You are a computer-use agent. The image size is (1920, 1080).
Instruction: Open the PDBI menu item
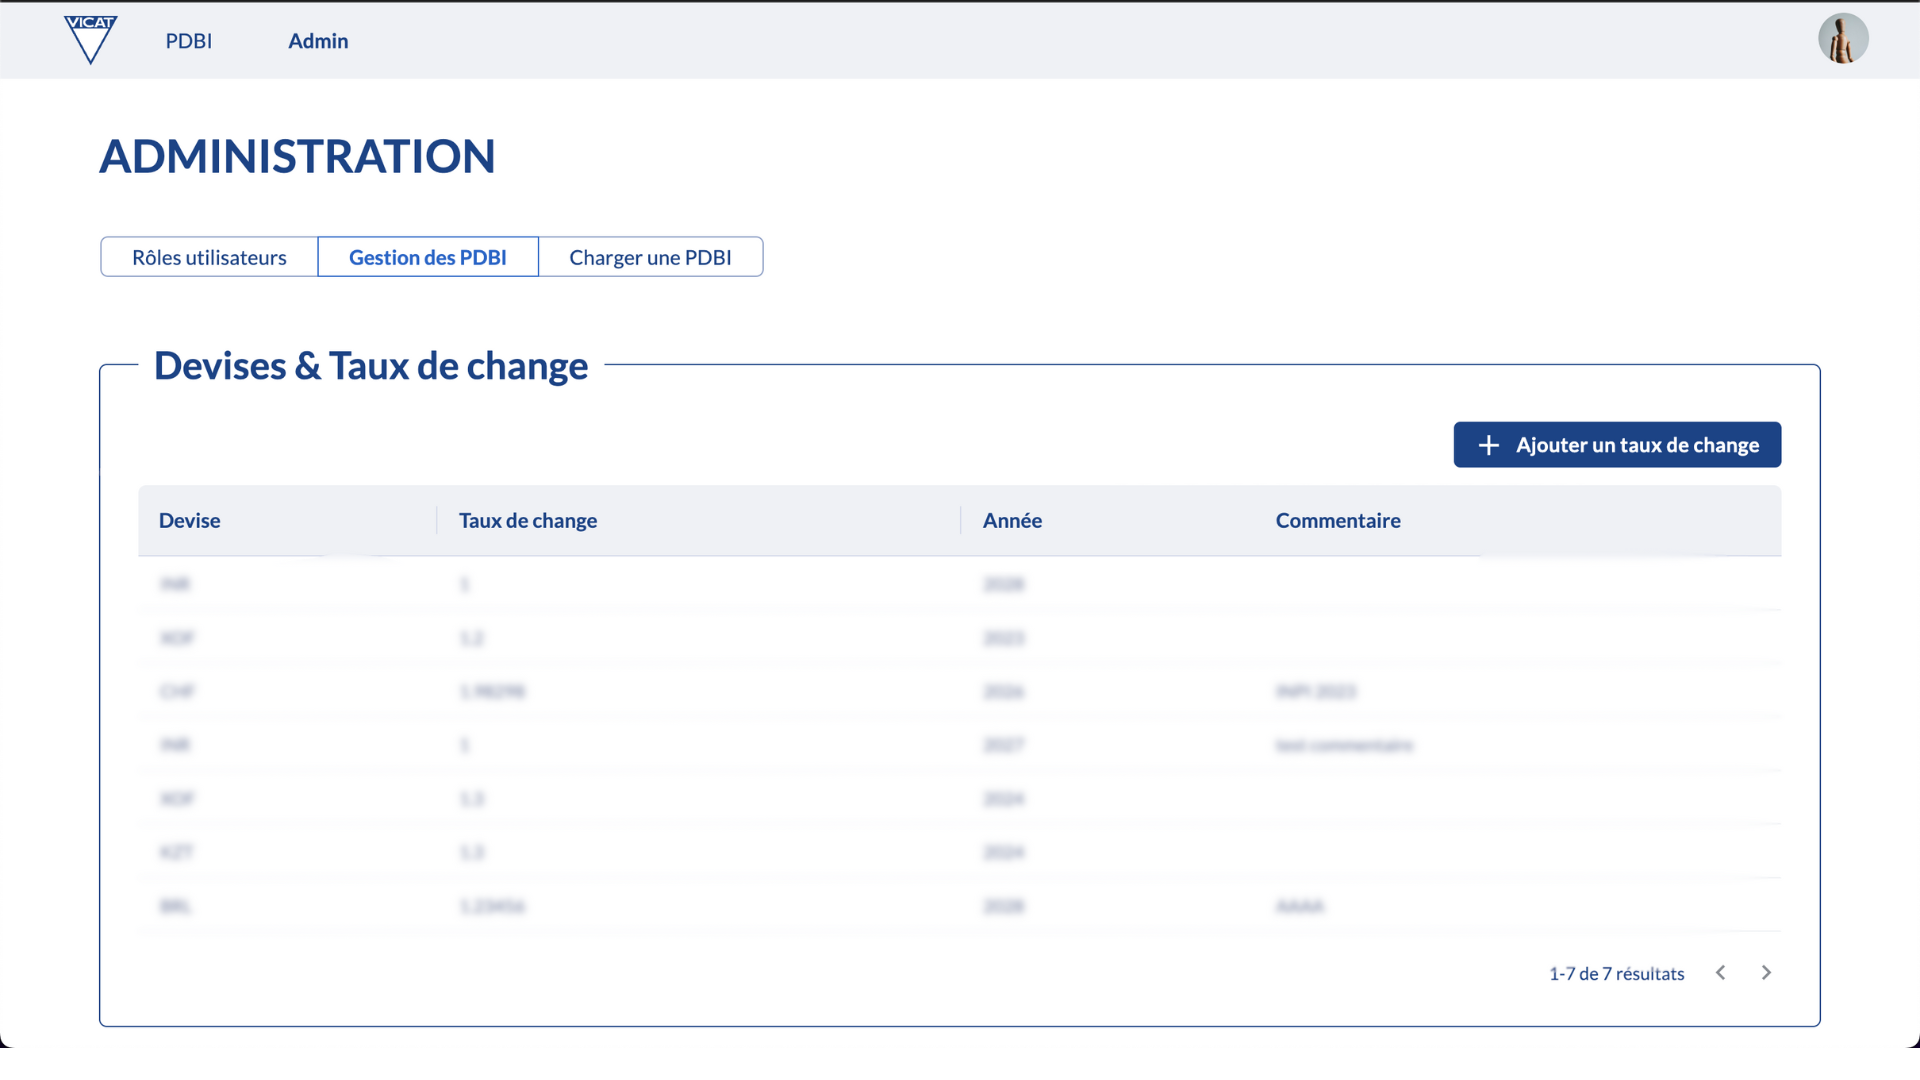pyautogui.click(x=189, y=41)
